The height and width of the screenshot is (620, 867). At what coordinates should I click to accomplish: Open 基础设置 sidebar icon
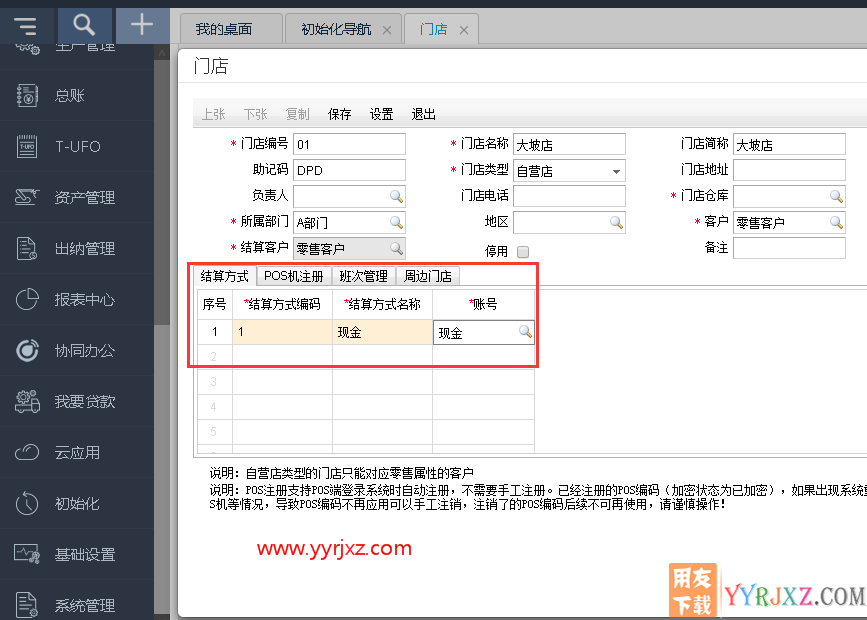[x=27, y=554]
